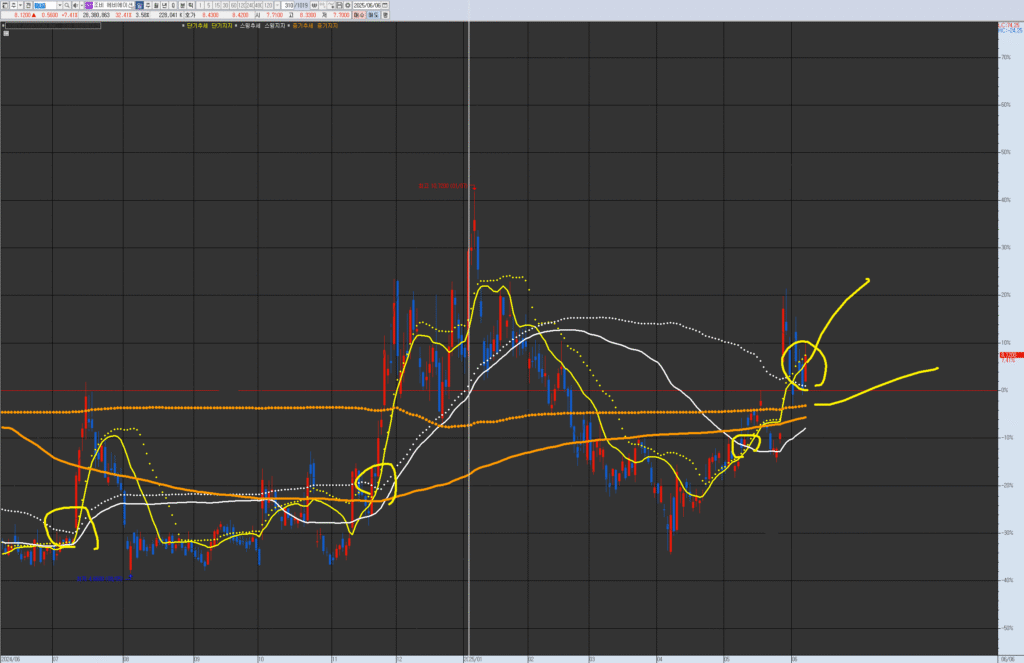The height and width of the screenshot is (663, 1024).
Task: Click the 스윙추세 legend label
Action: click(249, 26)
